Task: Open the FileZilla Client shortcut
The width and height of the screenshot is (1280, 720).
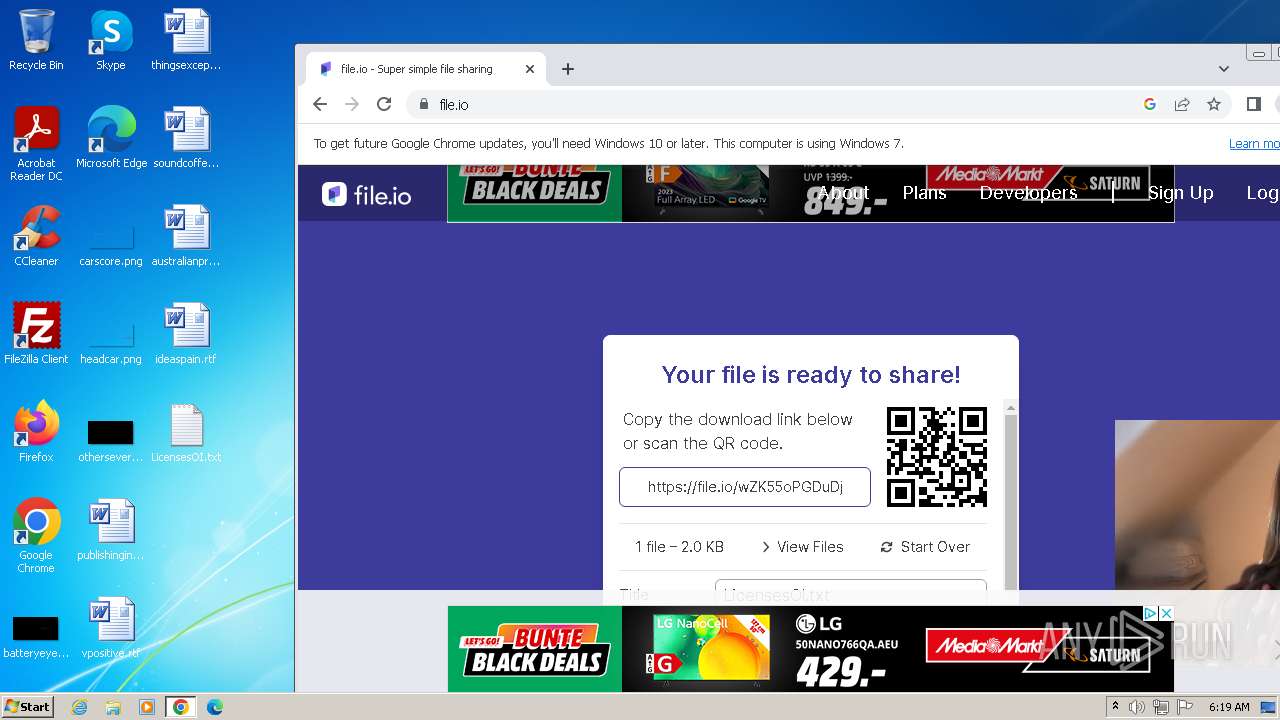Action: tap(36, 333)
